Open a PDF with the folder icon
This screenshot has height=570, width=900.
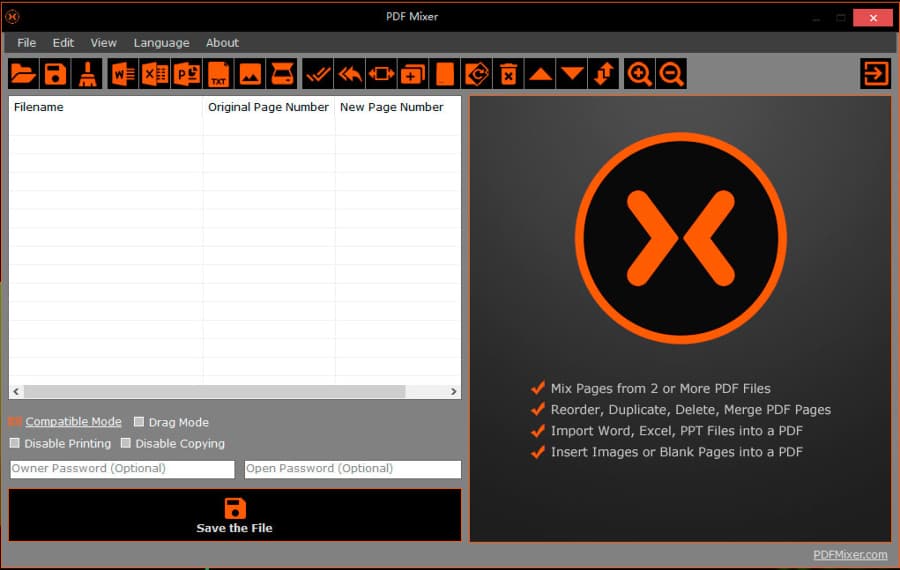tap(24, 74)
